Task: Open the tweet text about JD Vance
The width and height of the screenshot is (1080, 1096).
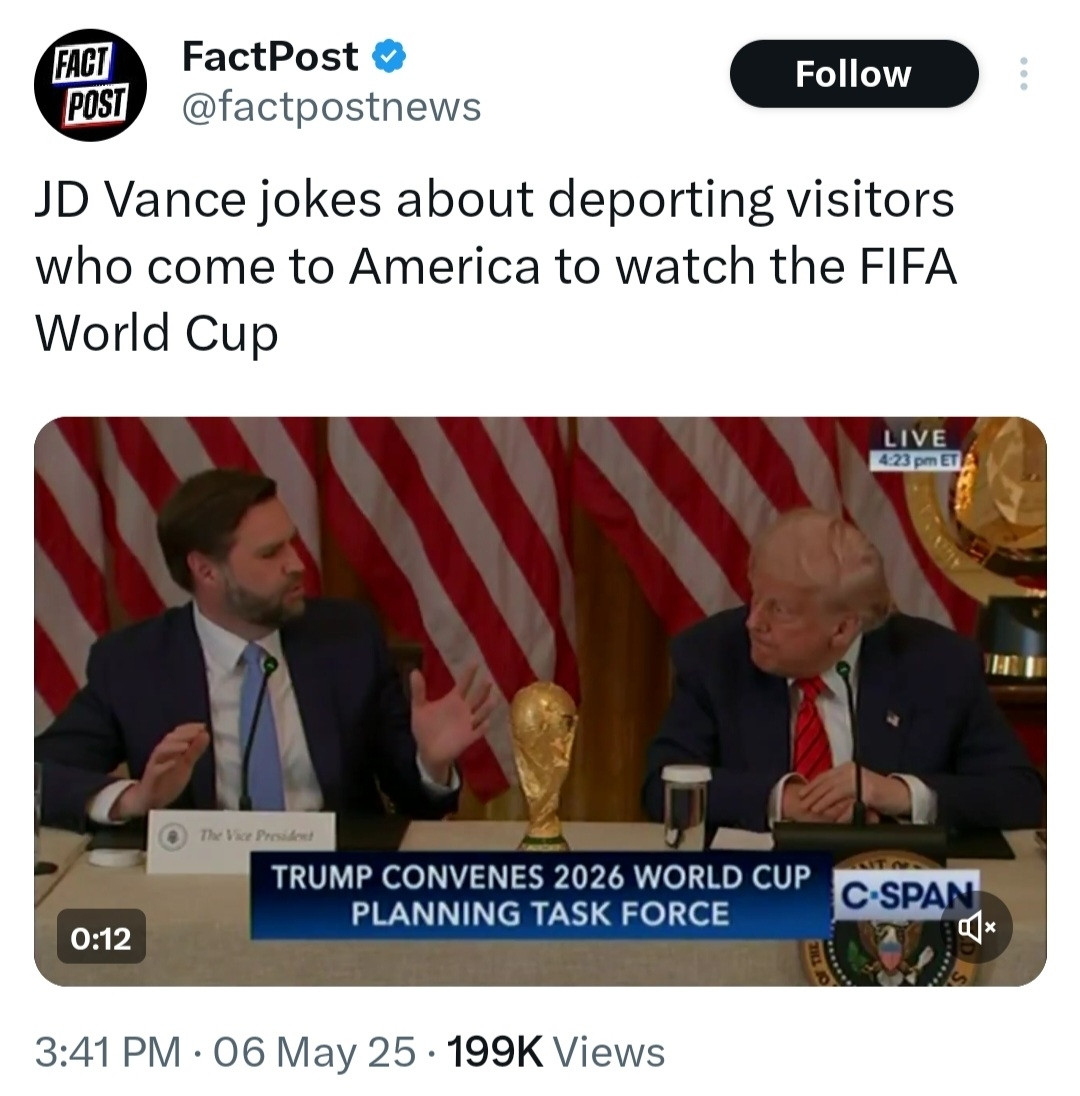Action: coord(495,266)
